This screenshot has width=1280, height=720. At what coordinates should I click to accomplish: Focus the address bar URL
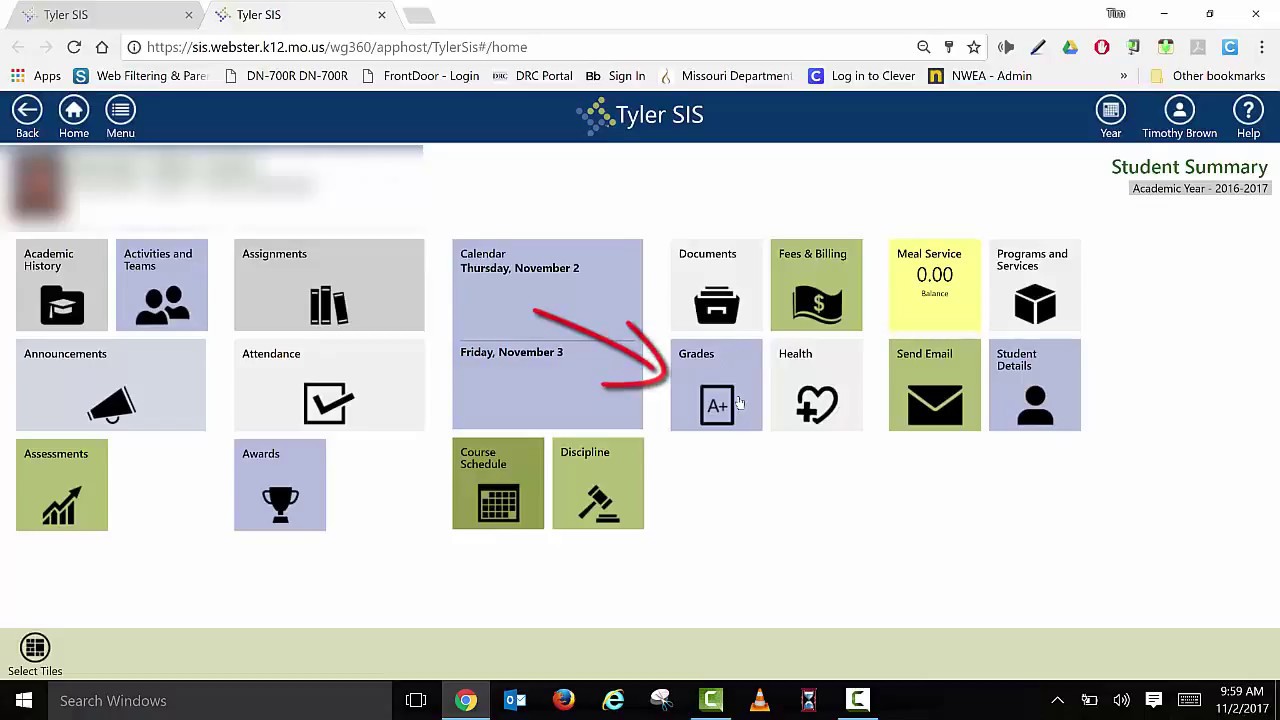point(337,47)
